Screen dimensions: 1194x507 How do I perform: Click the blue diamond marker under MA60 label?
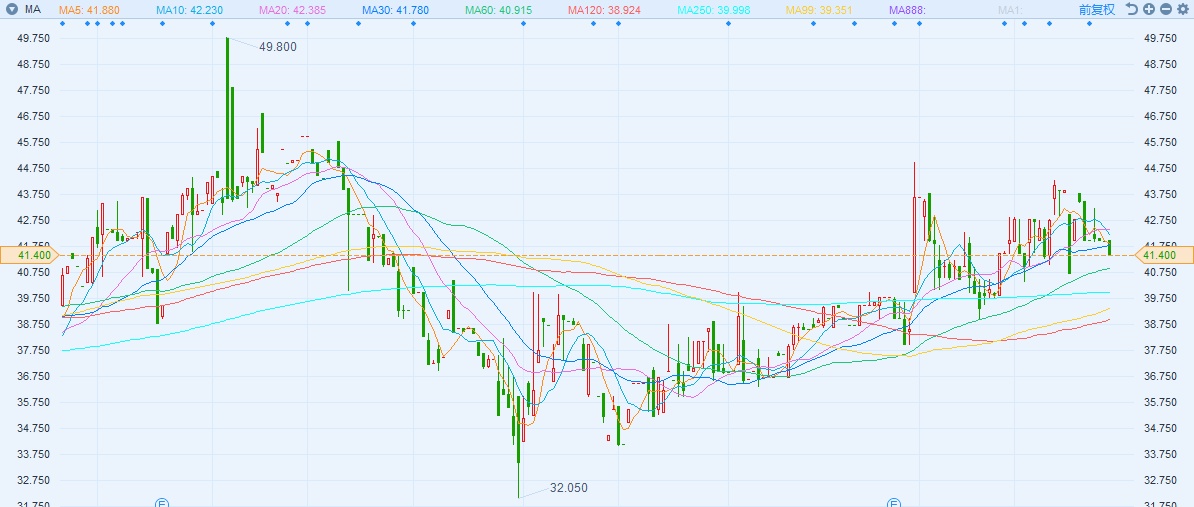pyautogui.click(x=523, y=24)
